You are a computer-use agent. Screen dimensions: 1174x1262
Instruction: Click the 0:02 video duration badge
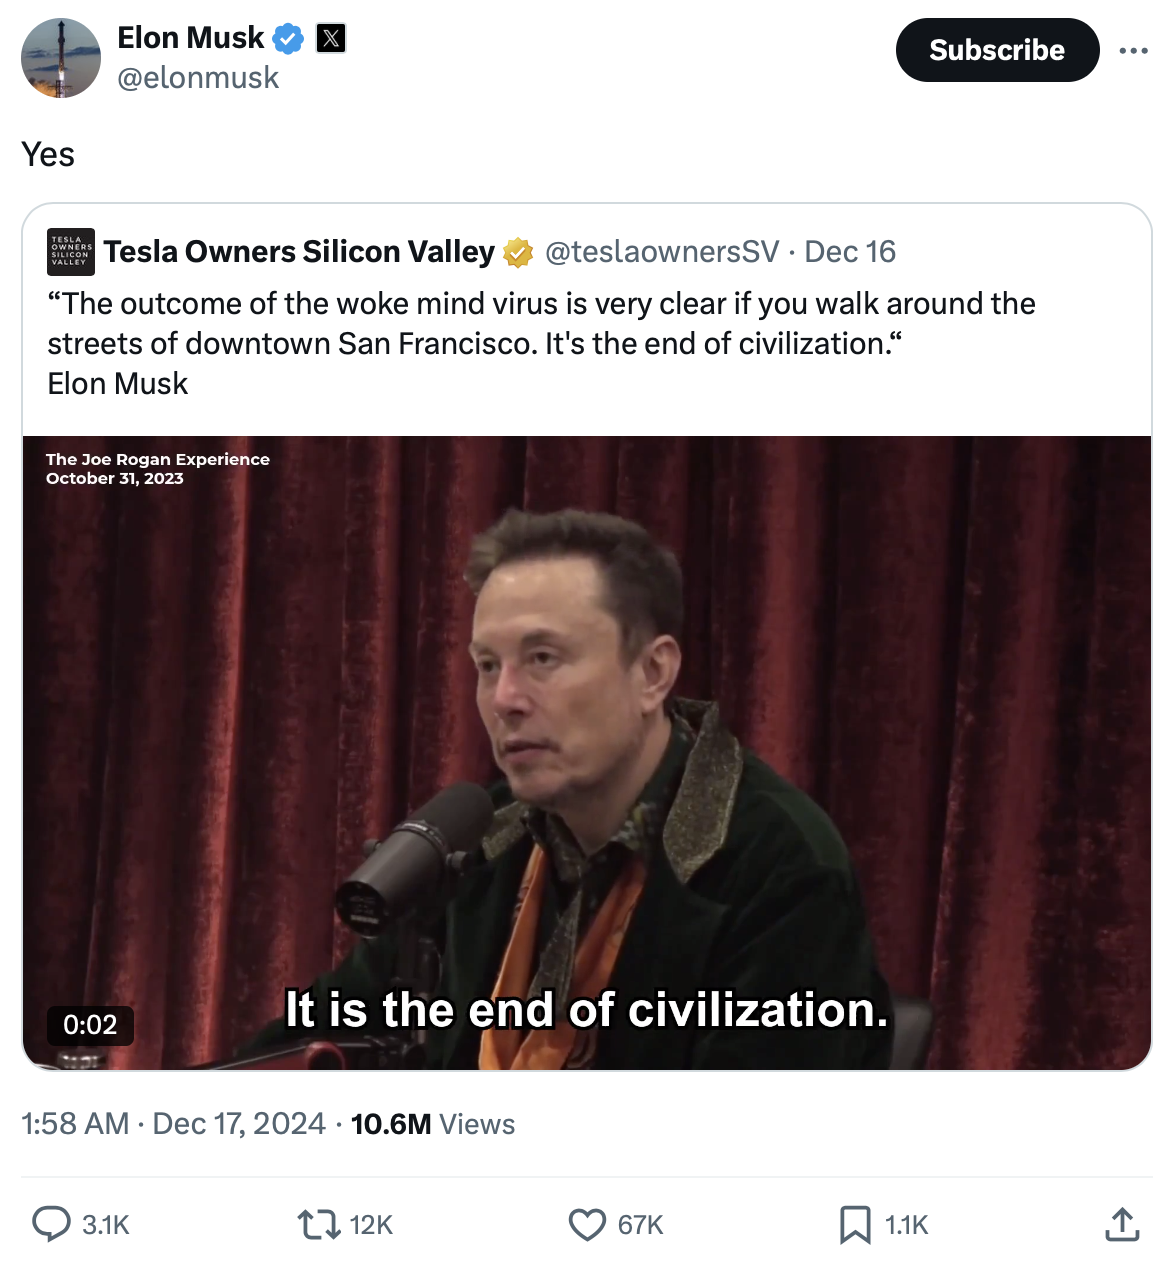point(90,1025)
